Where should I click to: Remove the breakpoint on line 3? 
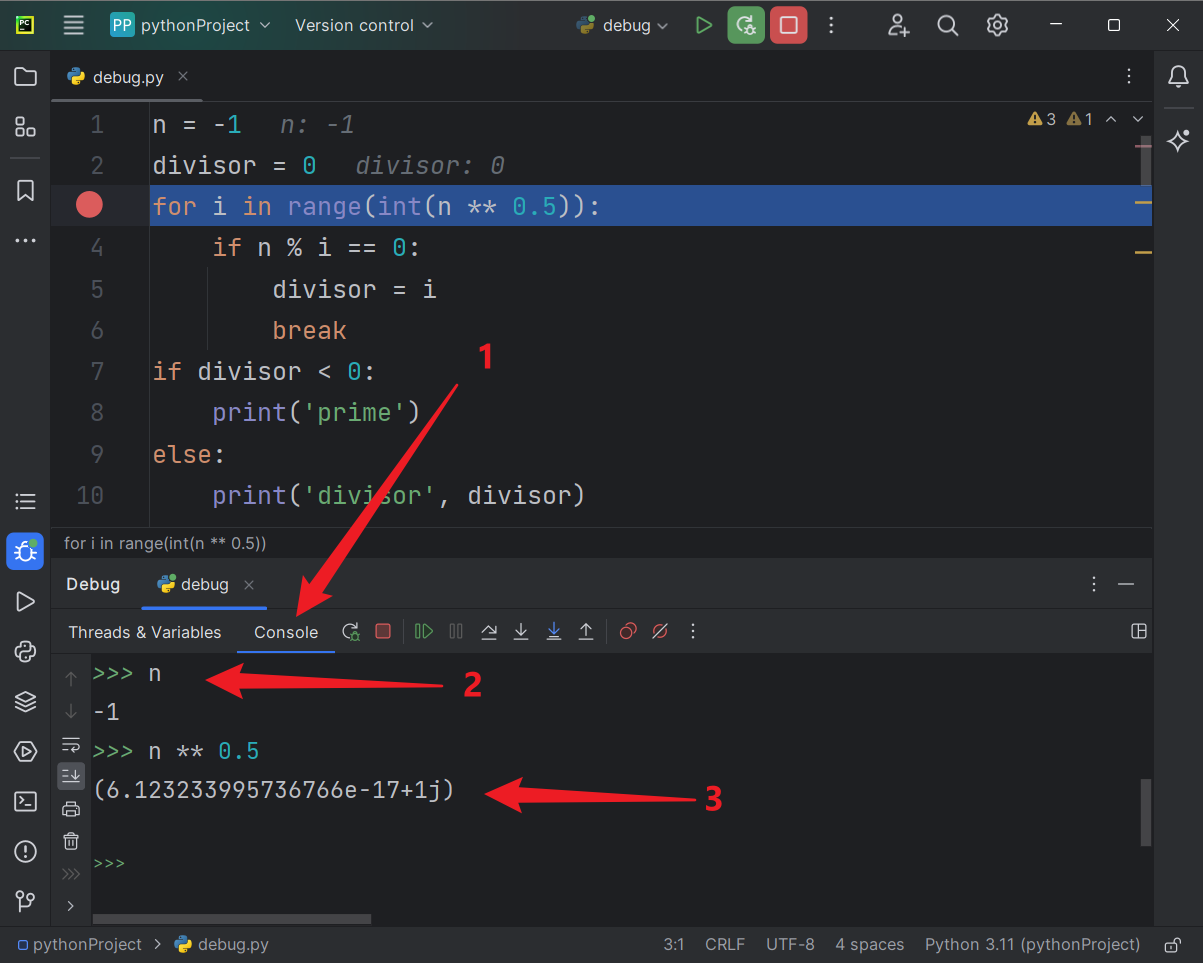pos(90,206)
